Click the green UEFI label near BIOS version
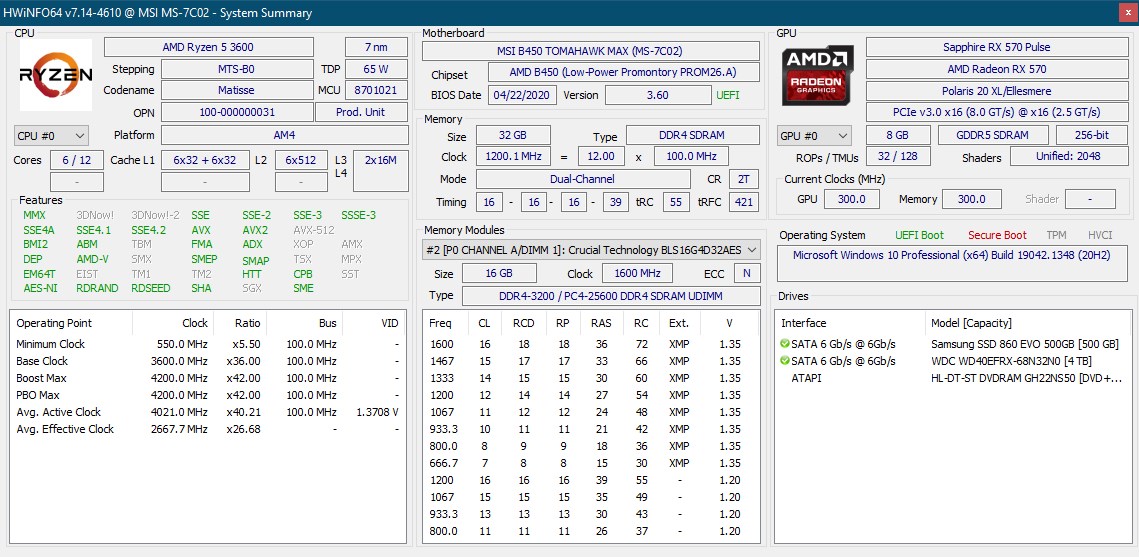 click(x=728, y=95)
